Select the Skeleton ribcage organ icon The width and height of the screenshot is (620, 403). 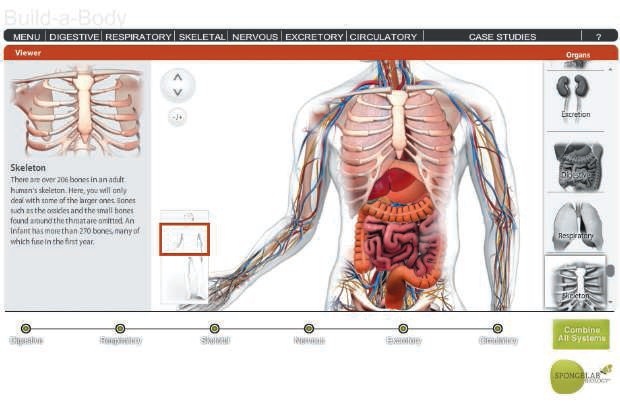[575, 282]
